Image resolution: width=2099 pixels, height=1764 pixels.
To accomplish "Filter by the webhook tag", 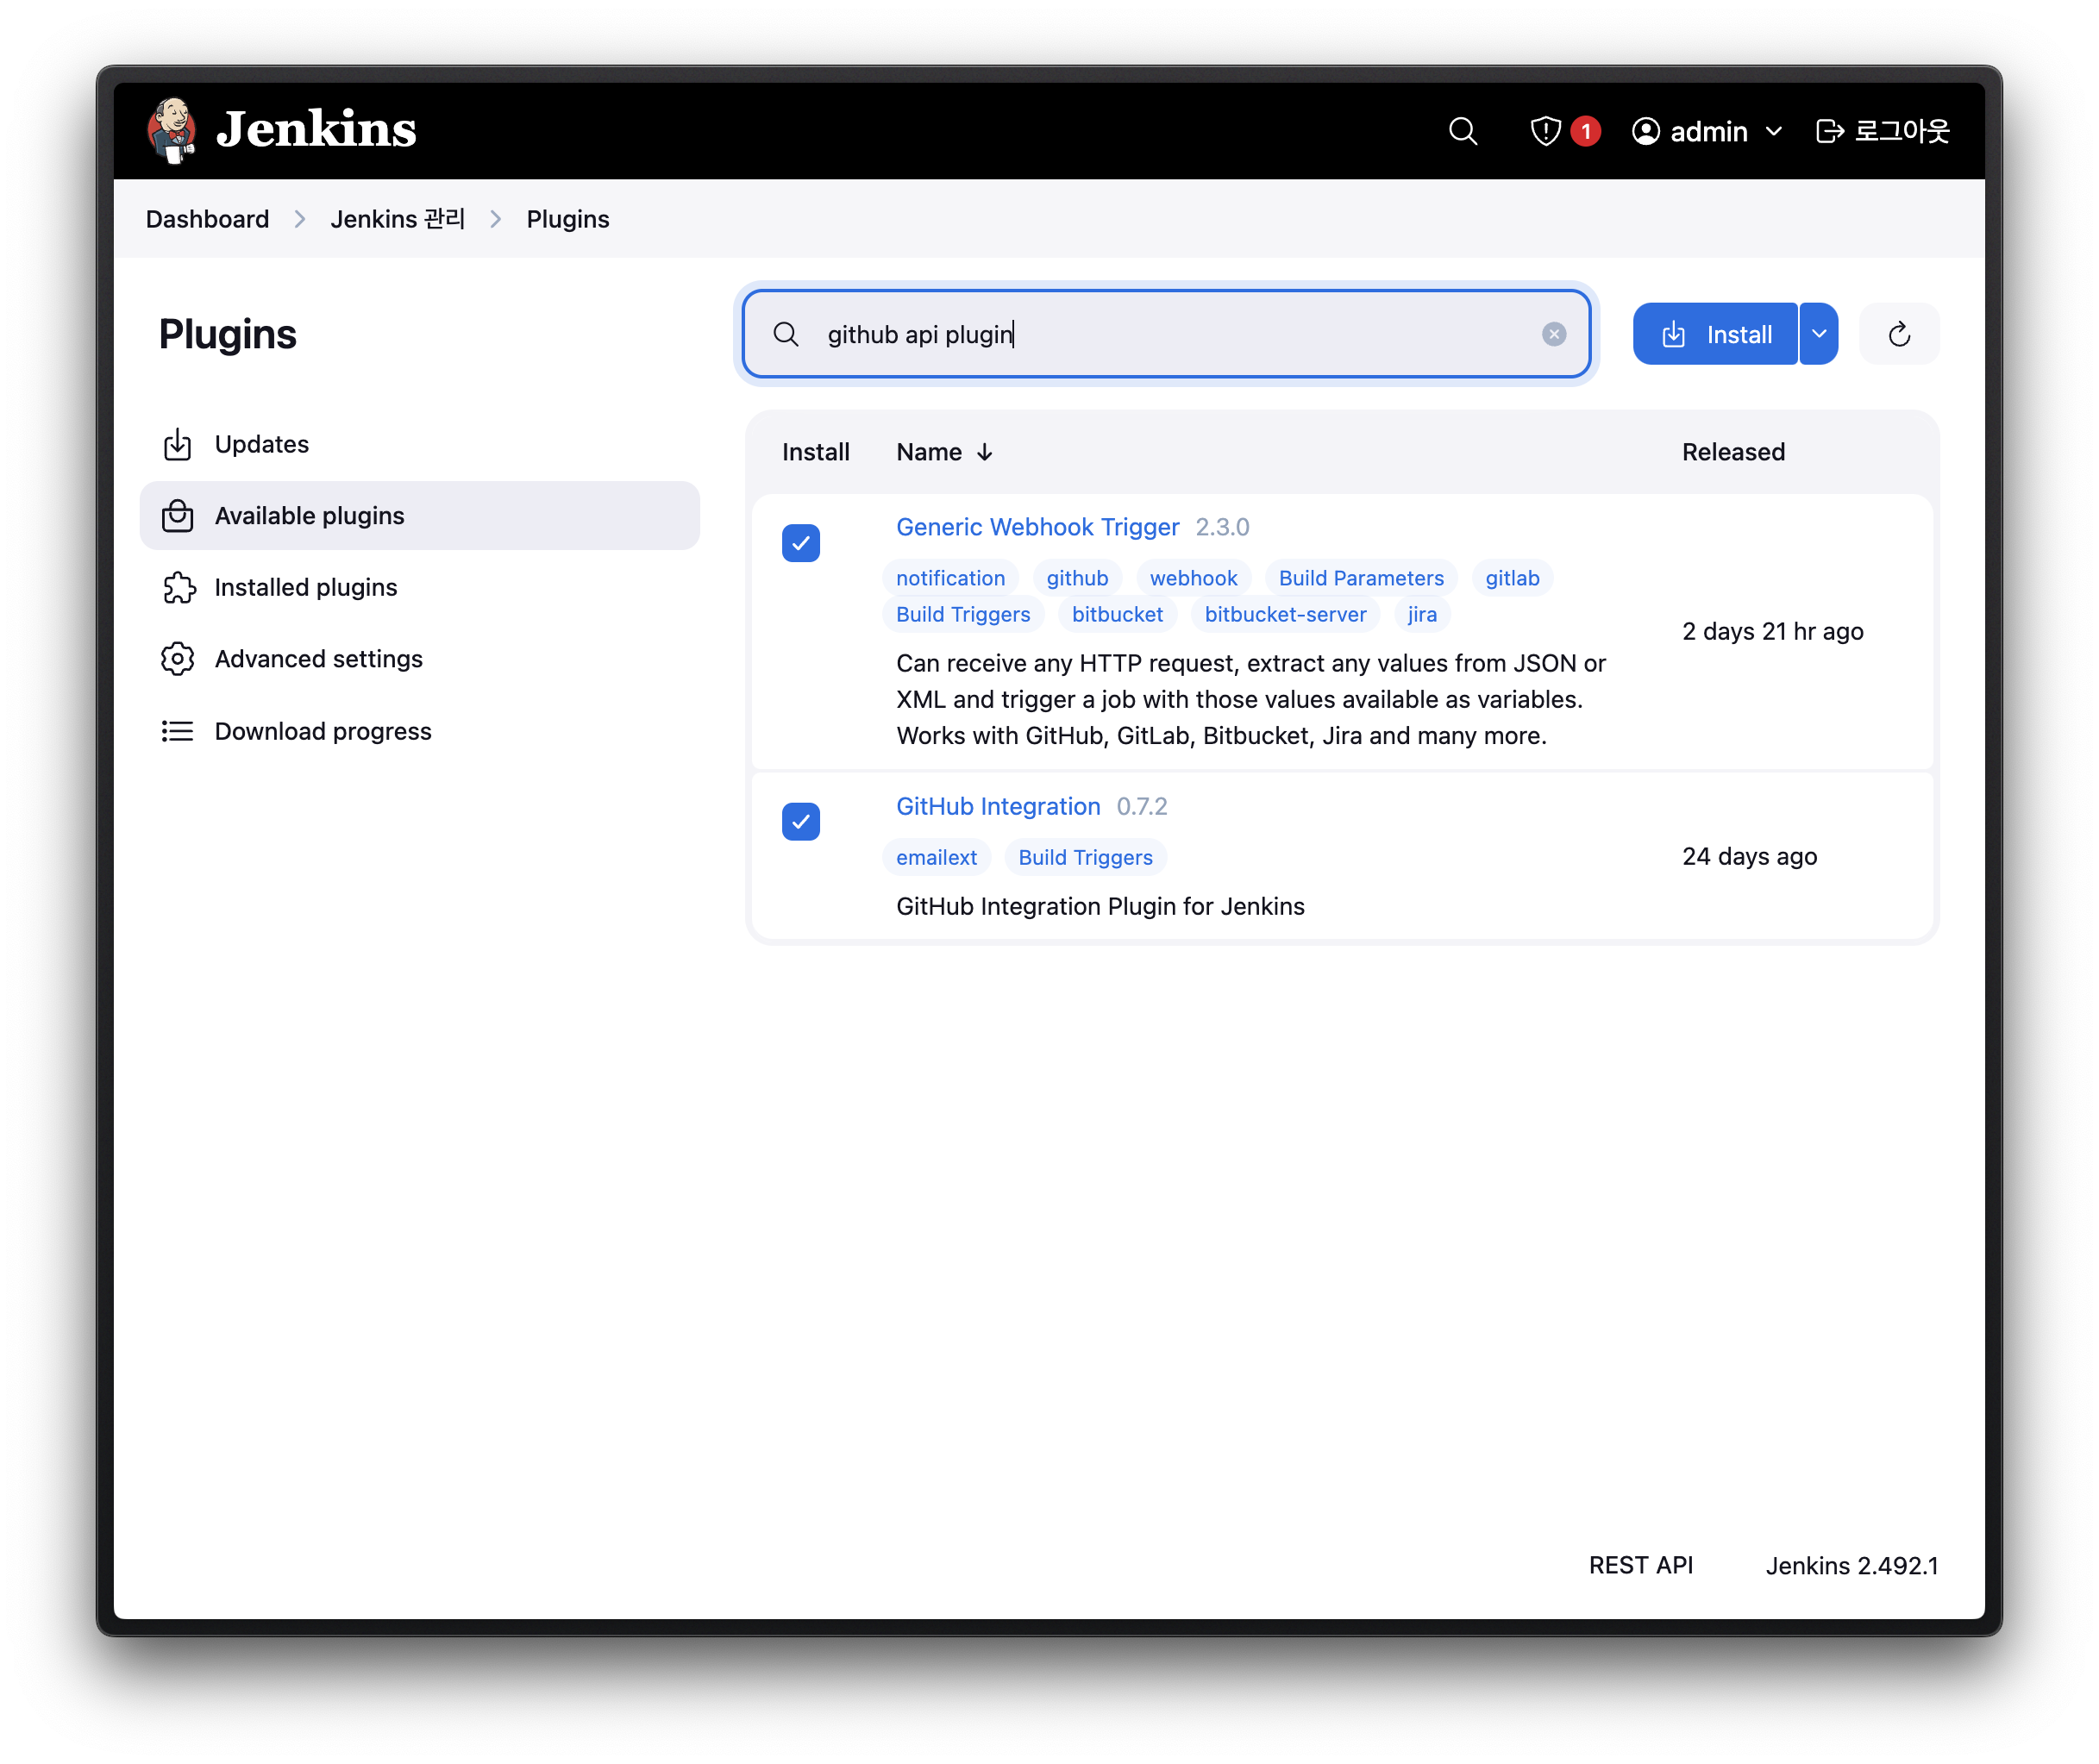I will point(1193,578).
